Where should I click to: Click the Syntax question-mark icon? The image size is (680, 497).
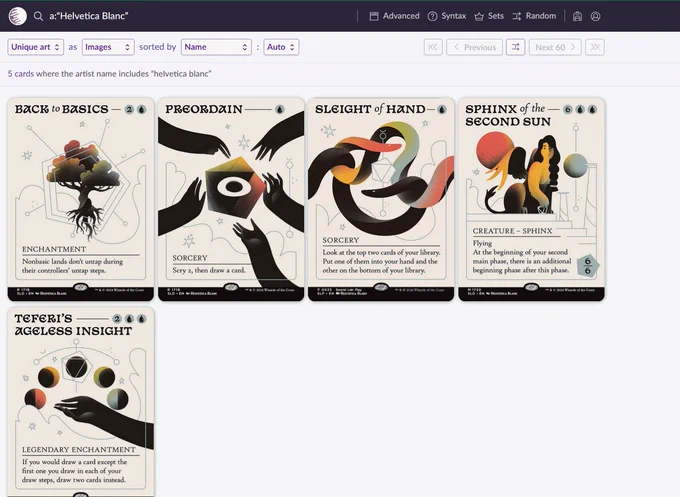[x=432, y=16]
